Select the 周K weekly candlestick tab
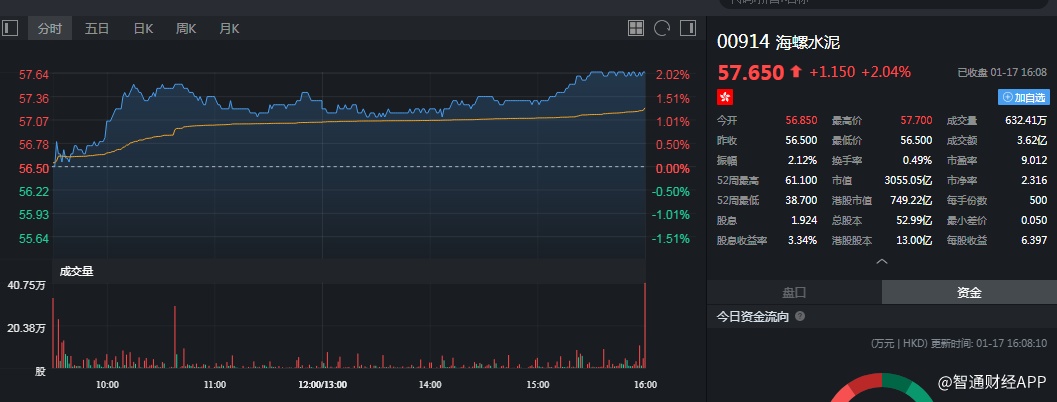Viewport: 1057px width, 402px height. click(186, 29)
